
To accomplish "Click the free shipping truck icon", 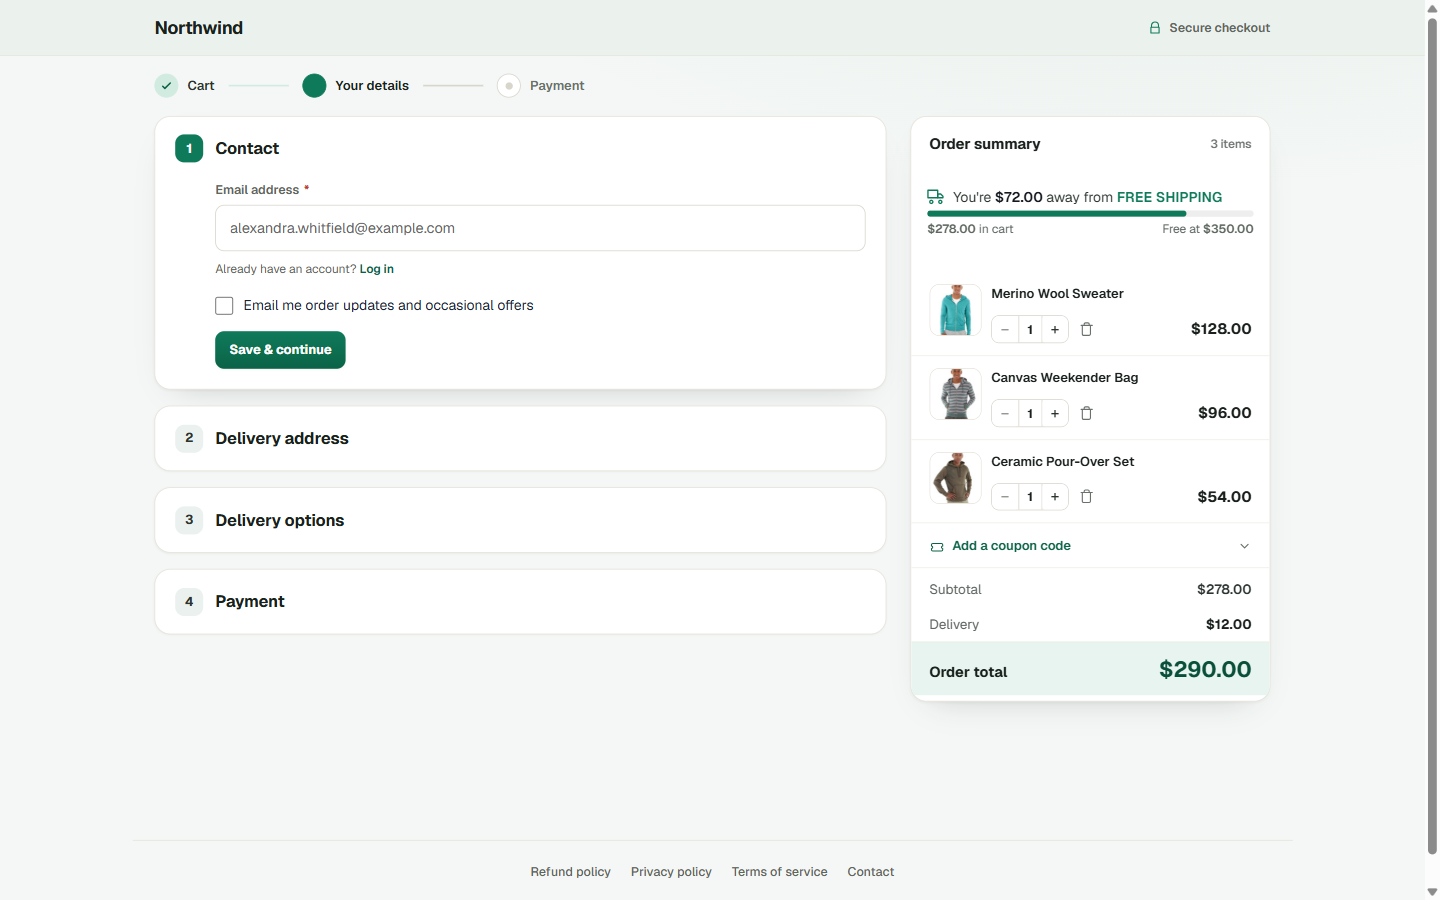I will pyautogui.click(x=936, y=197).
